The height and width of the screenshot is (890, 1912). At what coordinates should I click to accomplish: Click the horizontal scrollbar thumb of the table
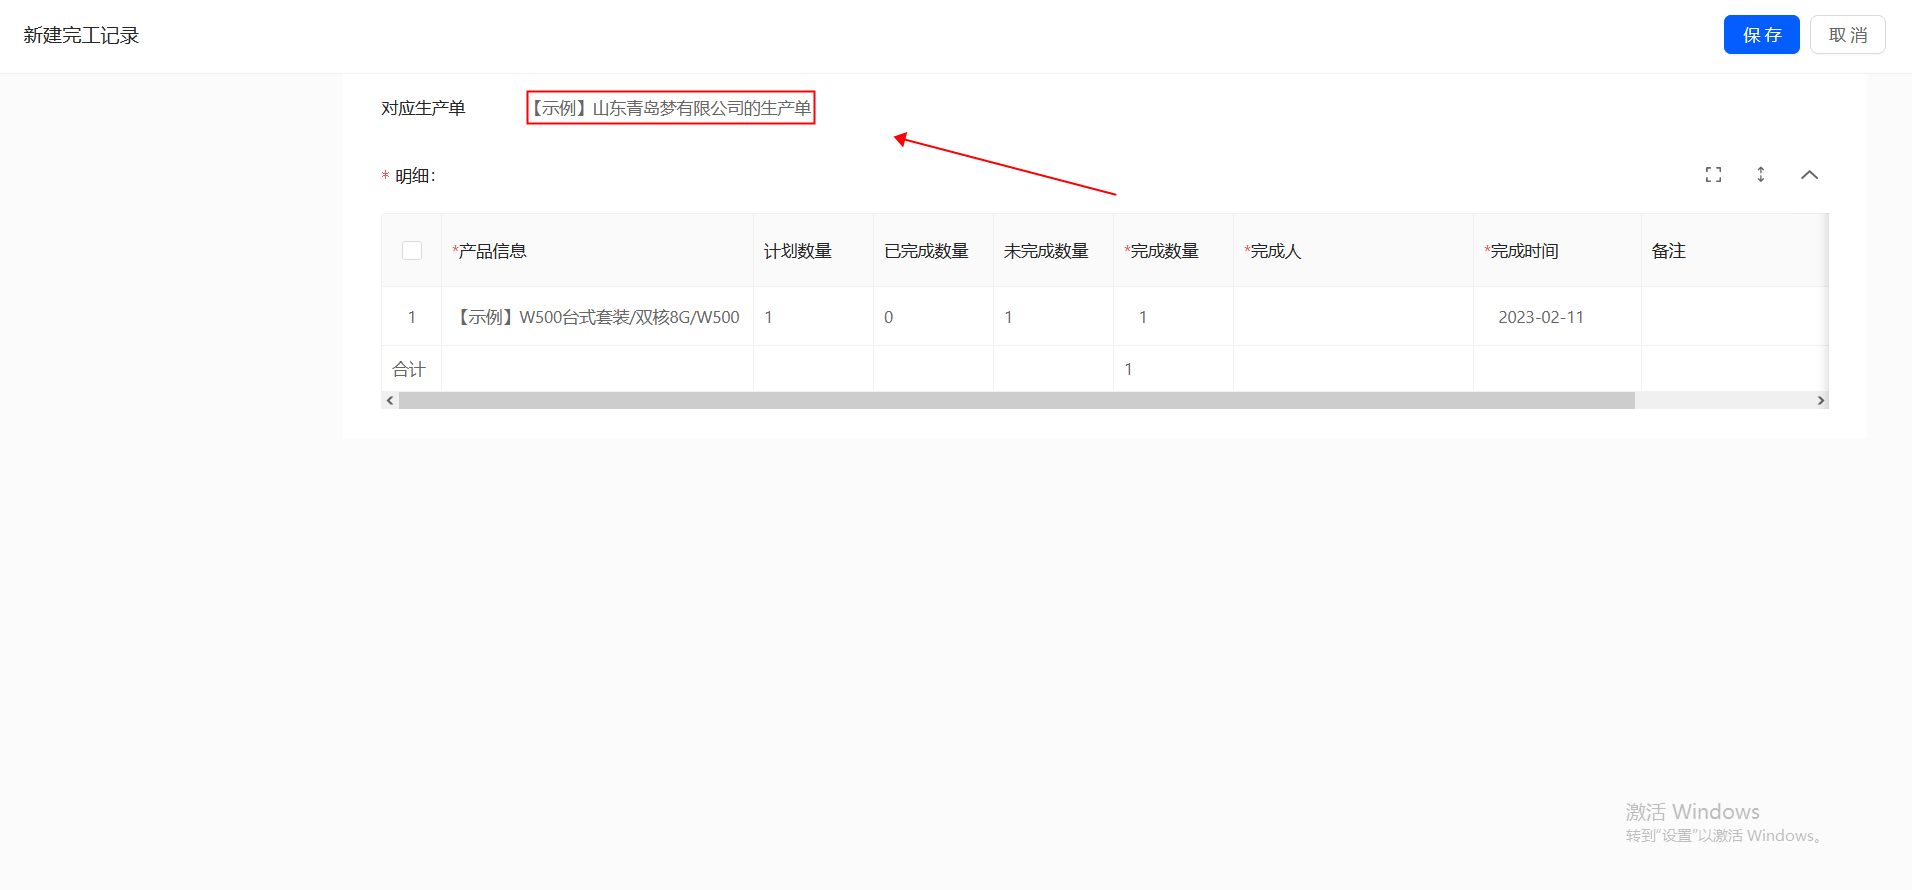[x=1017, y=401]
